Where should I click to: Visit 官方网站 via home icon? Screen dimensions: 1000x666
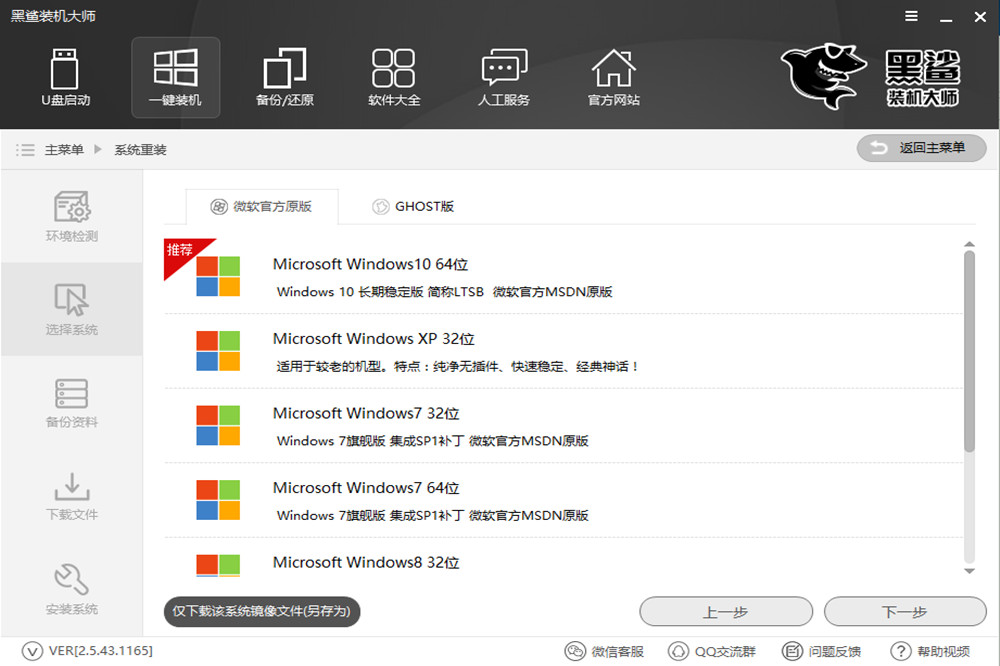click(x=614, y=77)
